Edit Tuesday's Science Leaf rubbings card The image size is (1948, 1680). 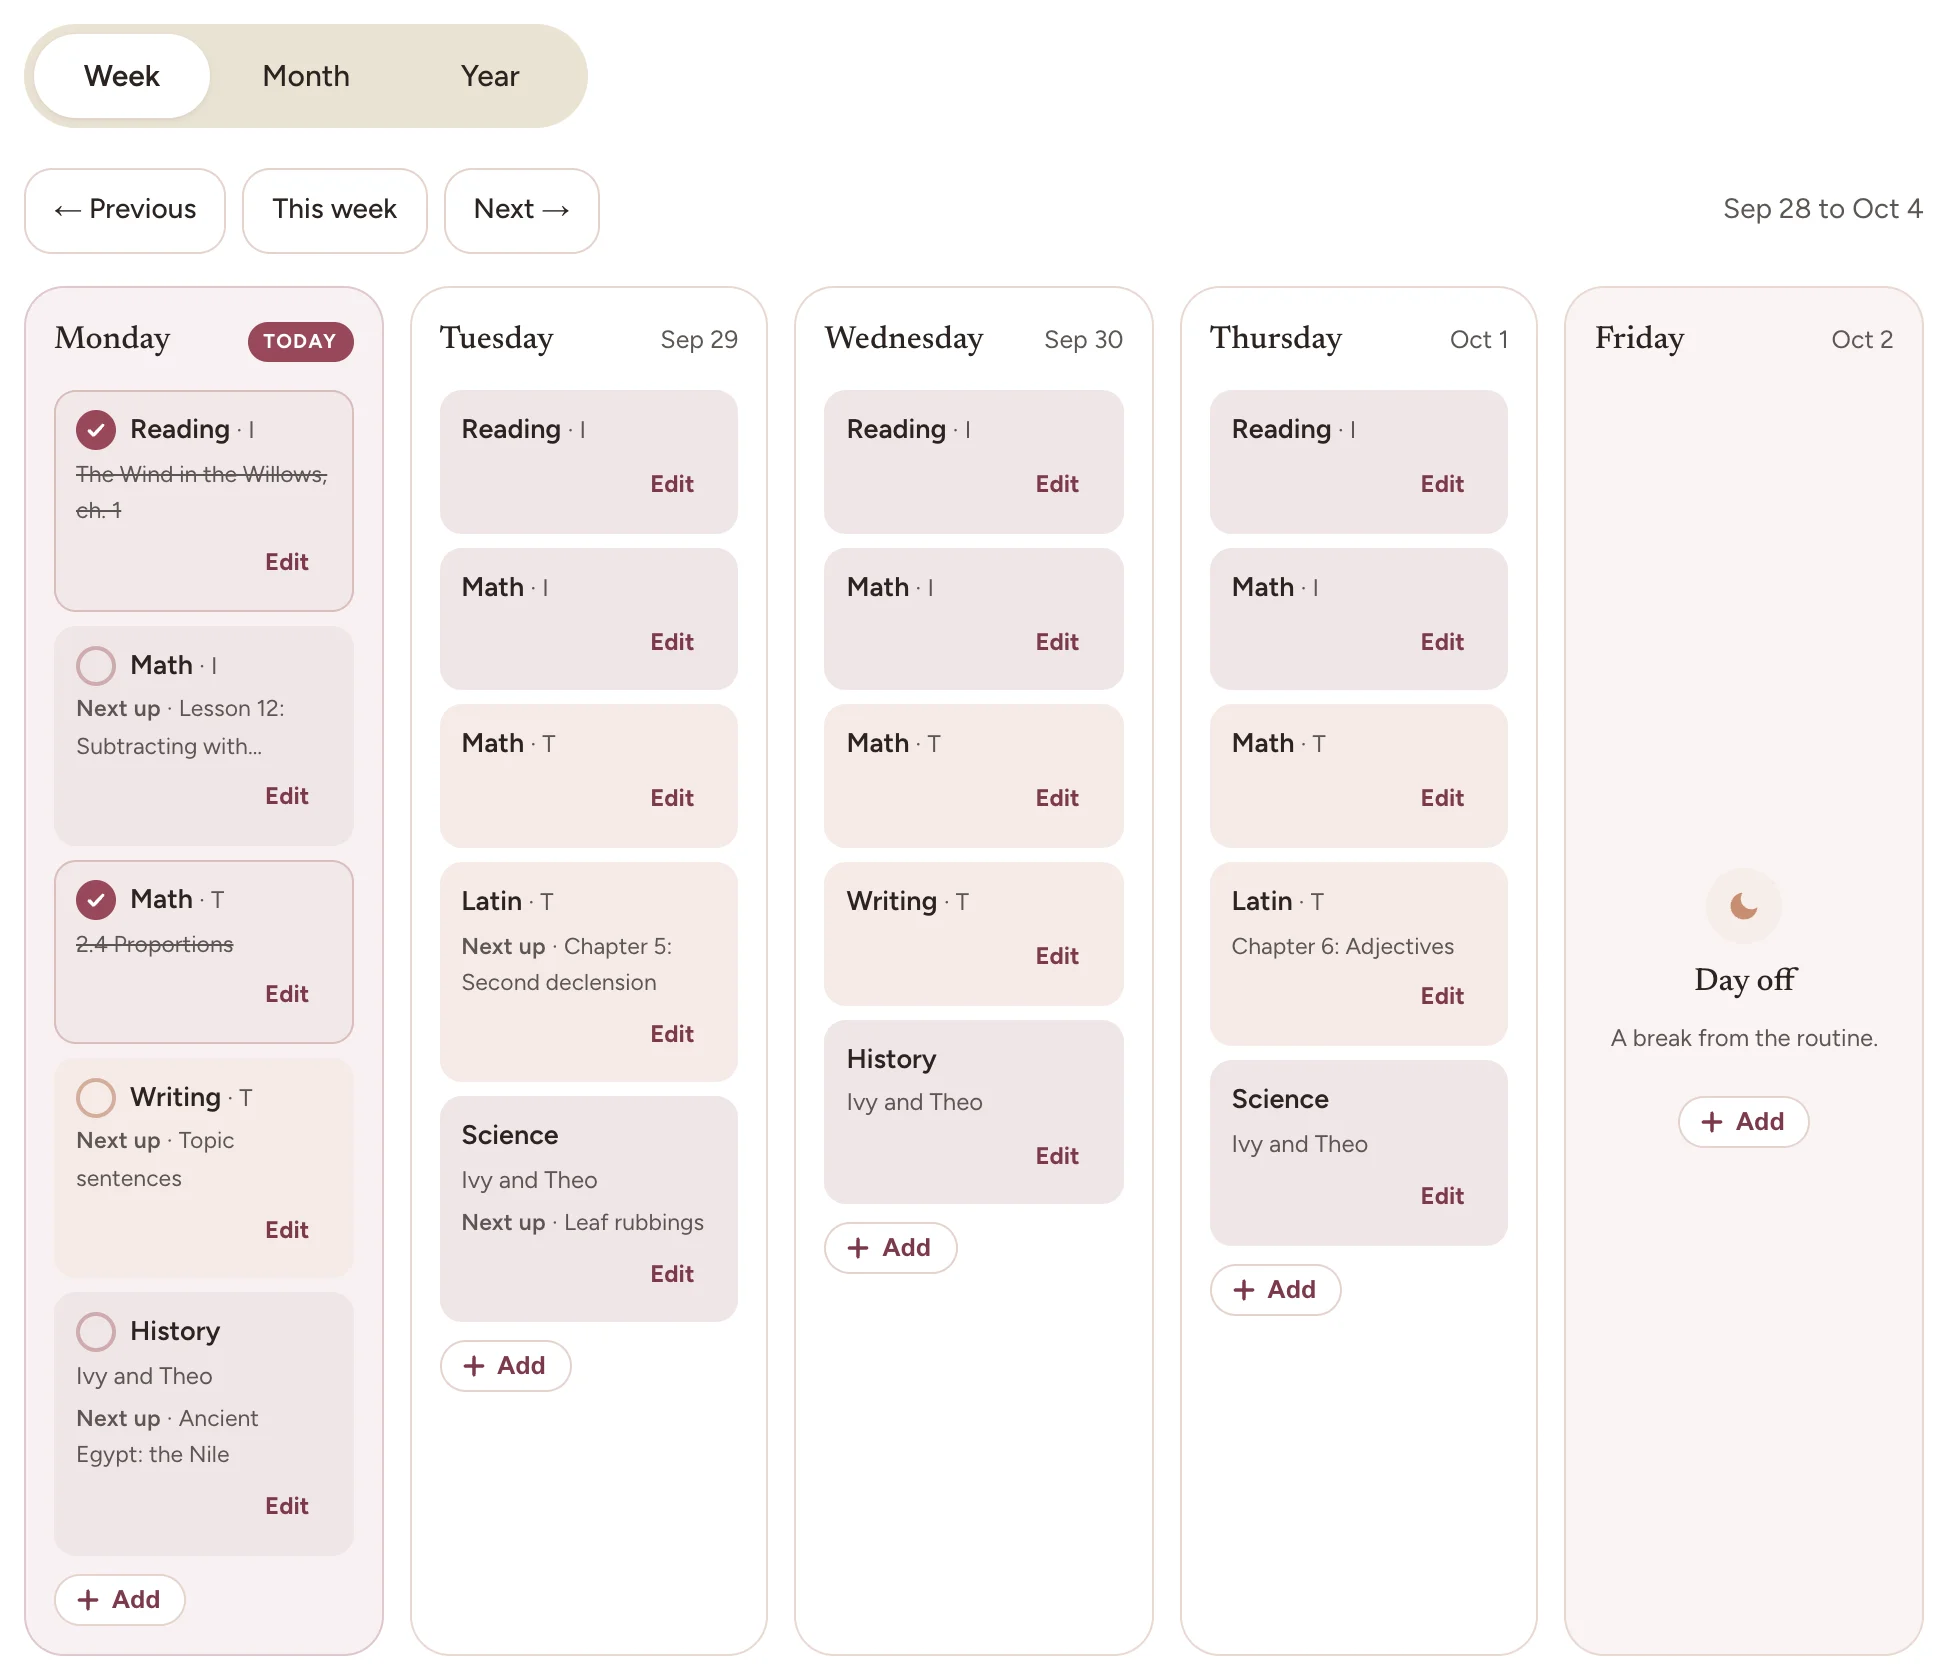pyautogui.click(x=672, y=1274)
